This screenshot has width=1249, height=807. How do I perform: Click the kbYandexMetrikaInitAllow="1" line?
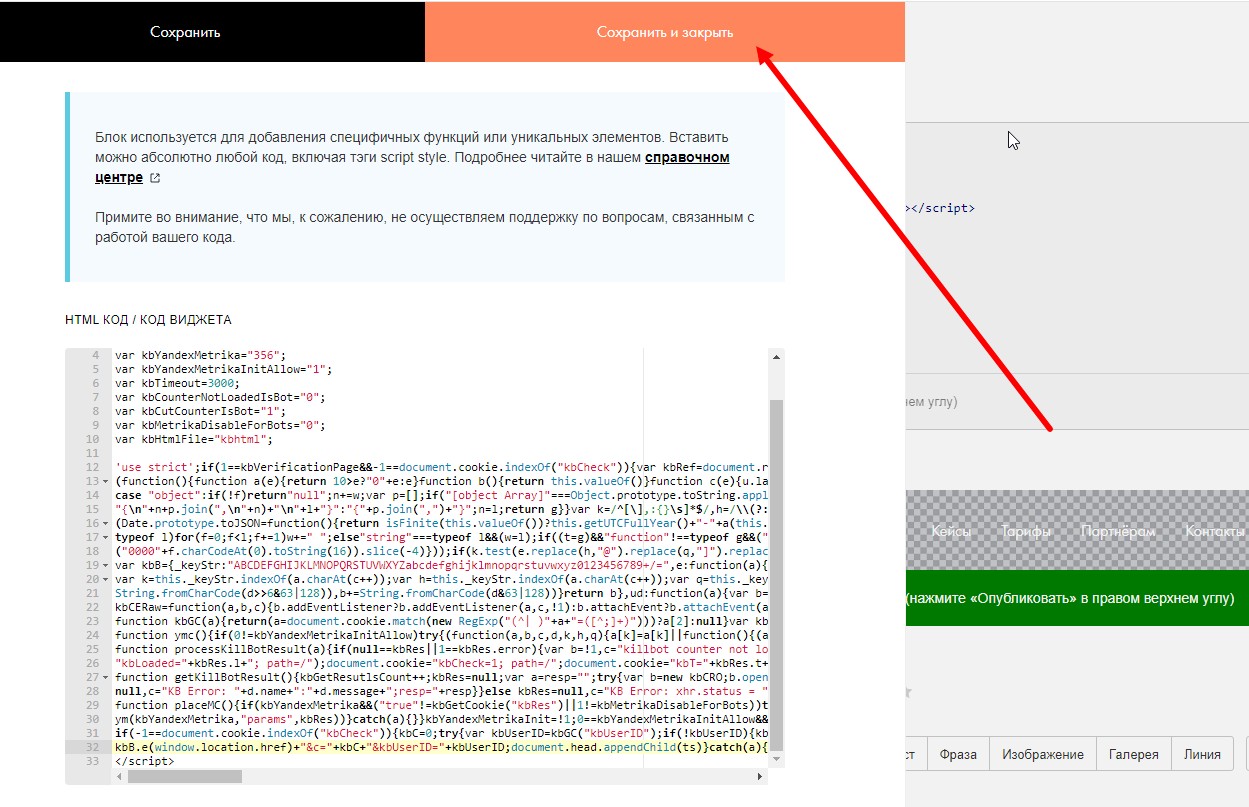[224, 369]
